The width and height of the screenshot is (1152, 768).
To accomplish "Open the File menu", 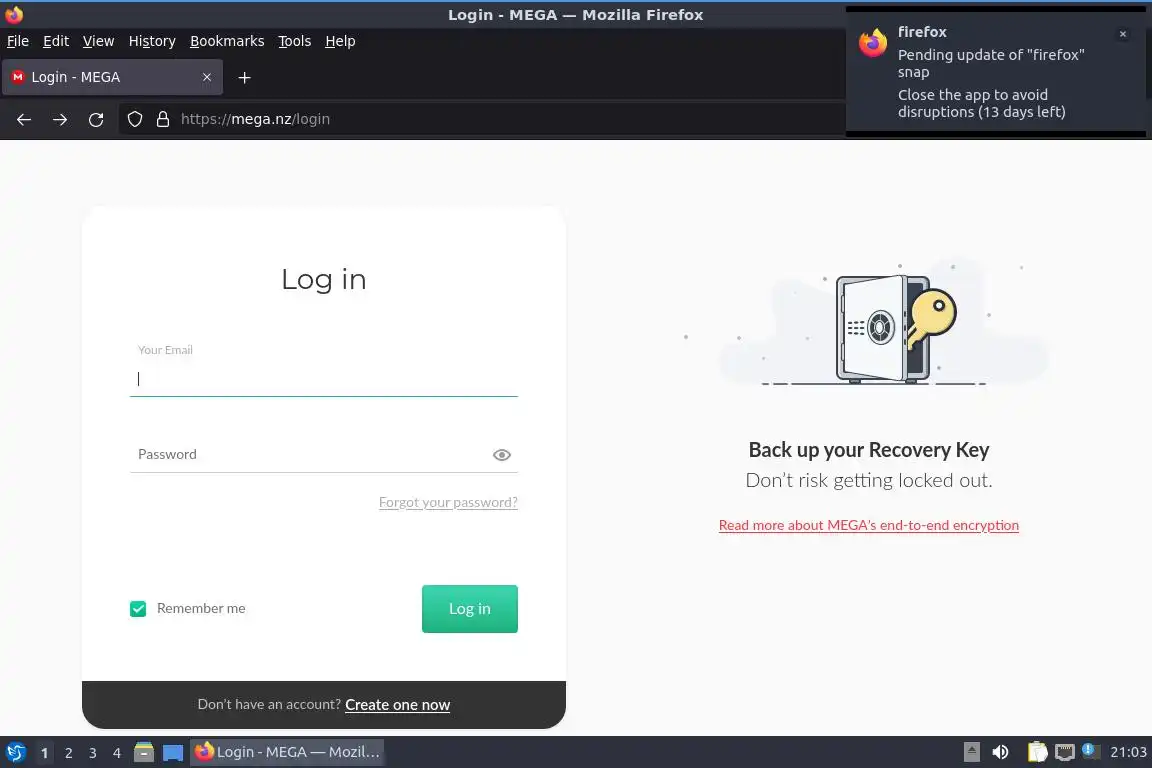I will click(18, 41).
